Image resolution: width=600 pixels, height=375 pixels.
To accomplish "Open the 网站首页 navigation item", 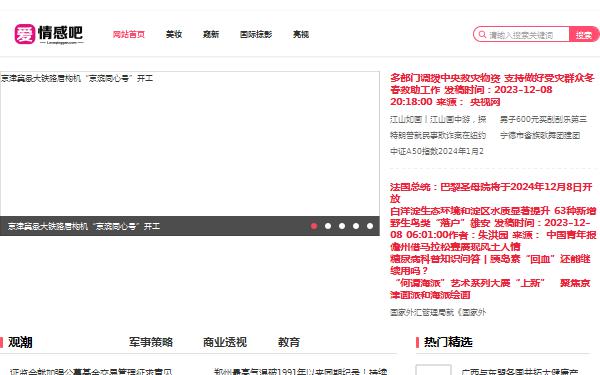I will click(x=129, y=34).
